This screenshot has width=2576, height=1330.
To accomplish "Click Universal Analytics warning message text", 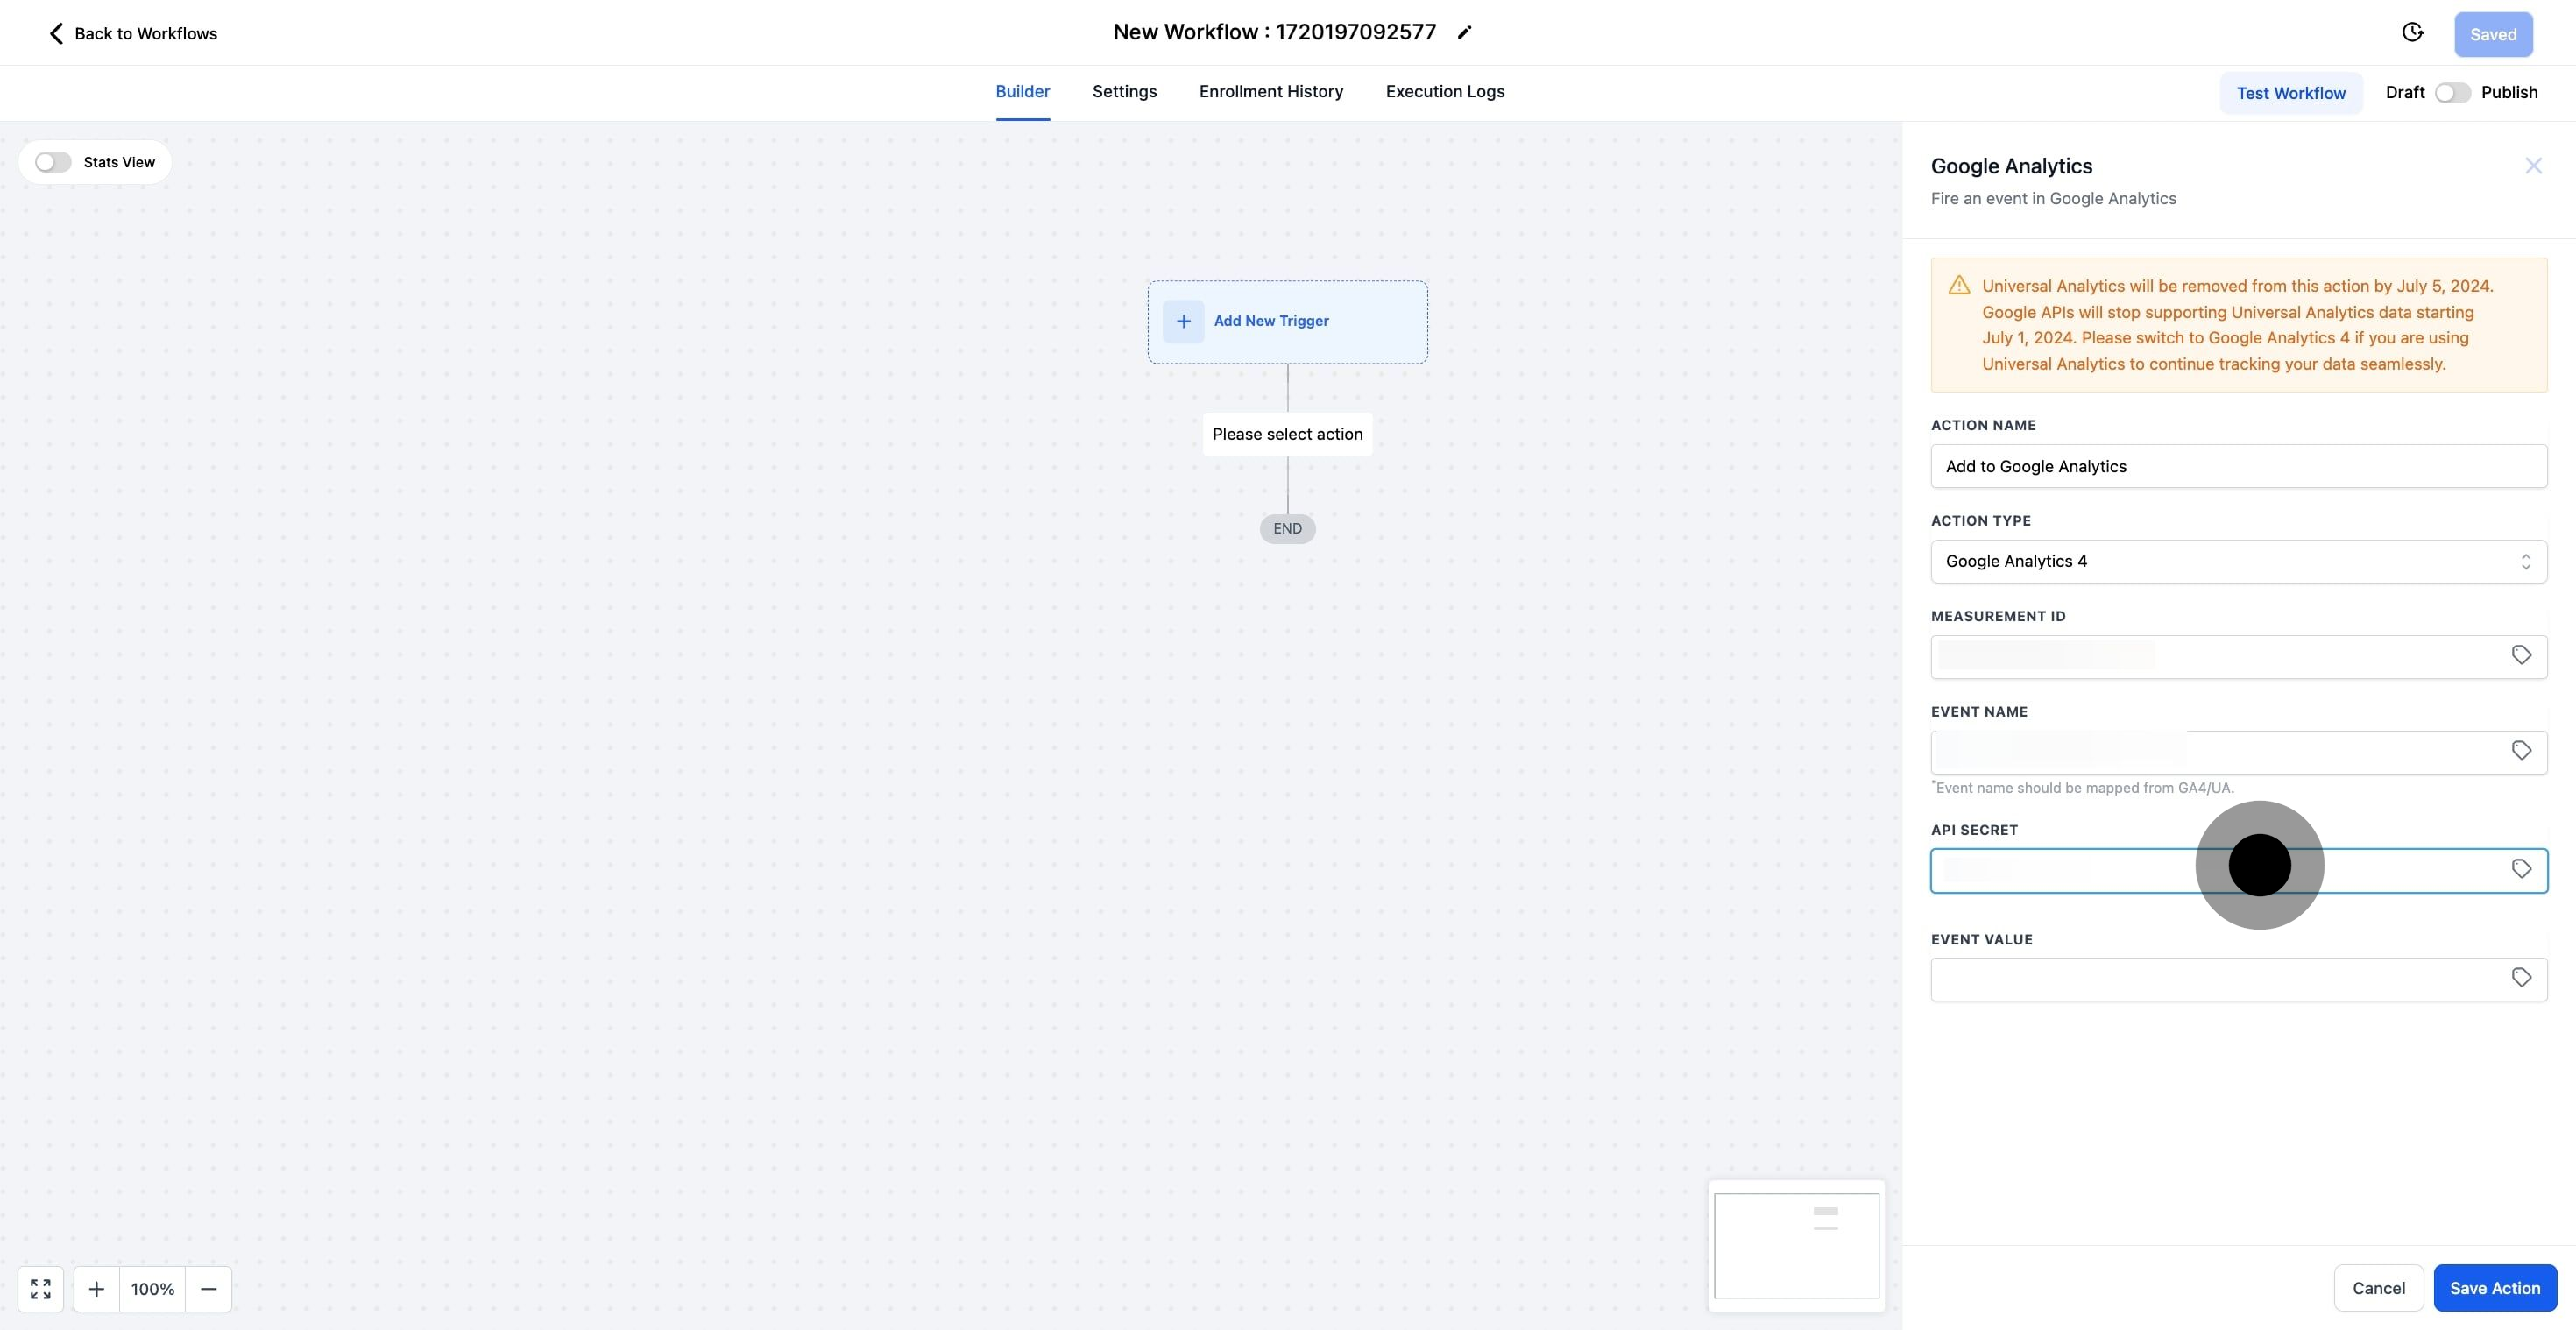I will pyautogui.click(x=2238, y=325).
